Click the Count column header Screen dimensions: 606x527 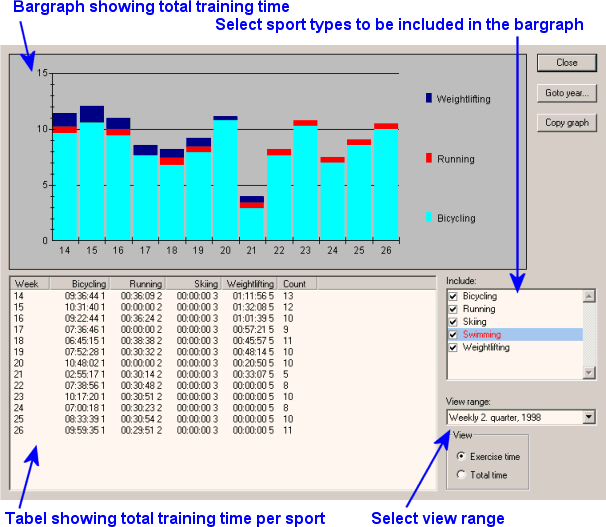[295, 284]
